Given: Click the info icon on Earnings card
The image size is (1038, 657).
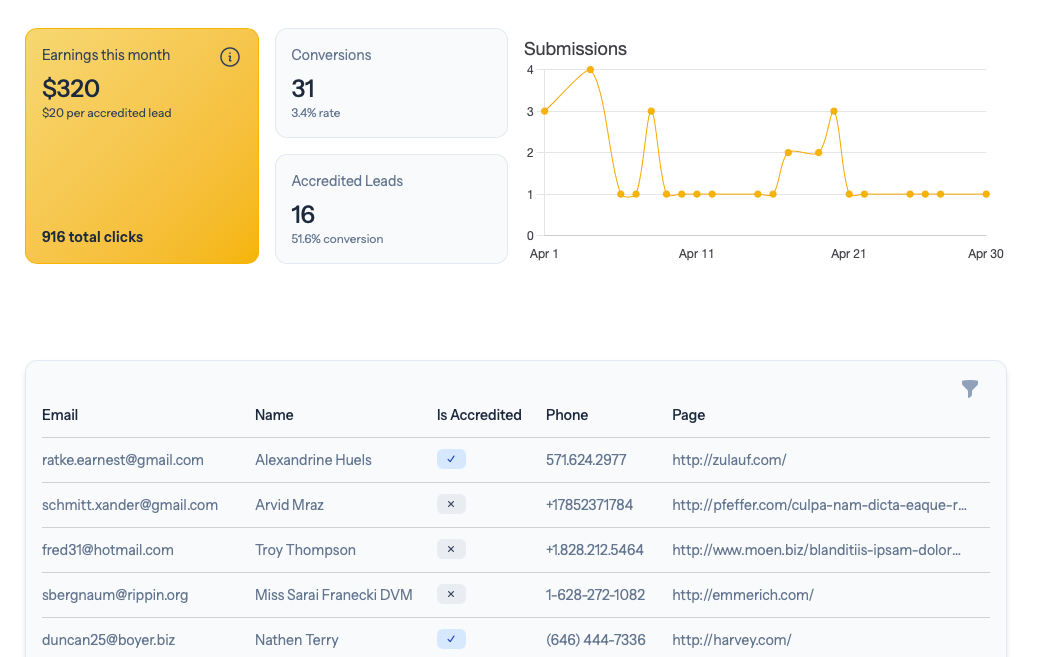Looking at the screenshot, I should [x=229, y=57].
